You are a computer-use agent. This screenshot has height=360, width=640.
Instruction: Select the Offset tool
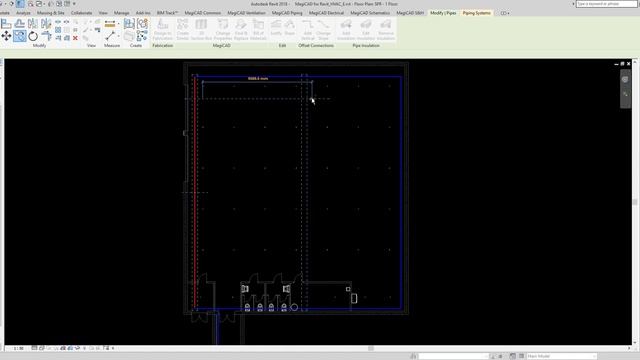click(x=20, y=24)
